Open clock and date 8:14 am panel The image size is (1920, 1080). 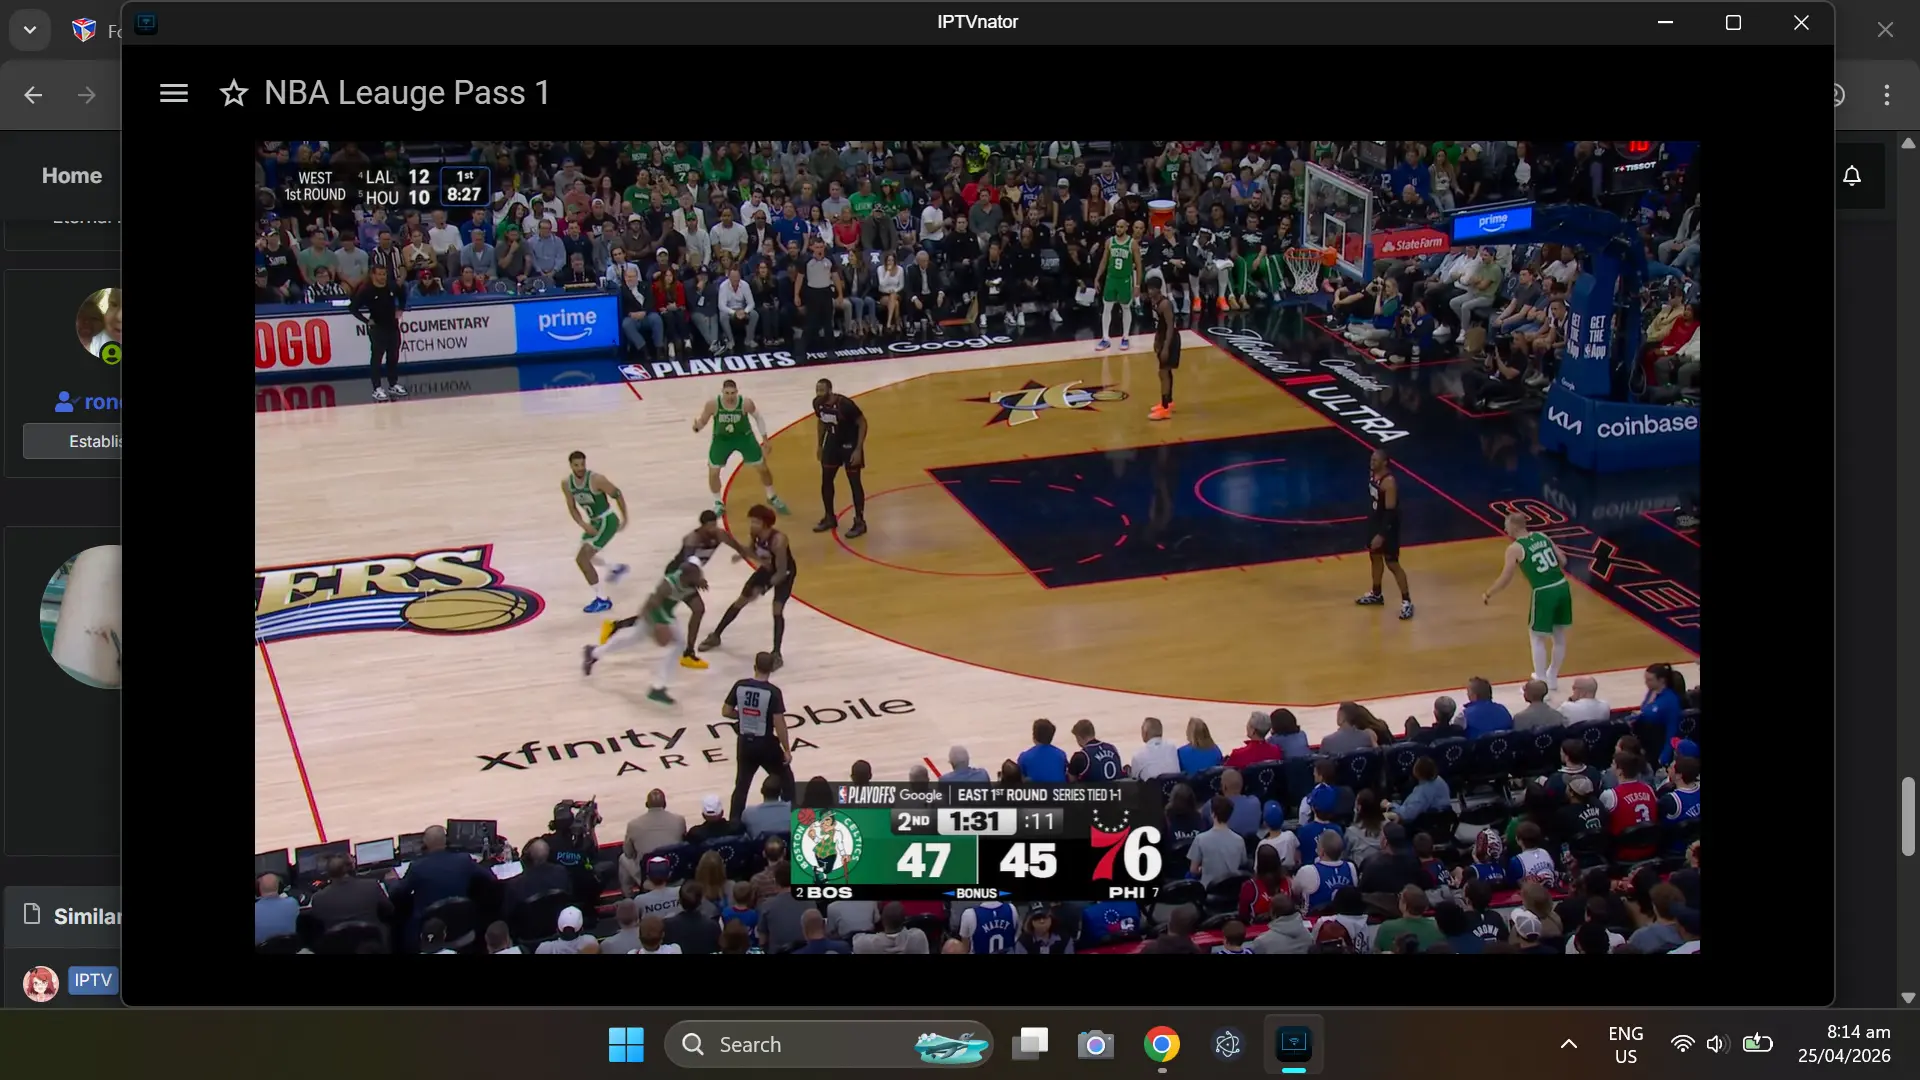click(1844, 1045)
